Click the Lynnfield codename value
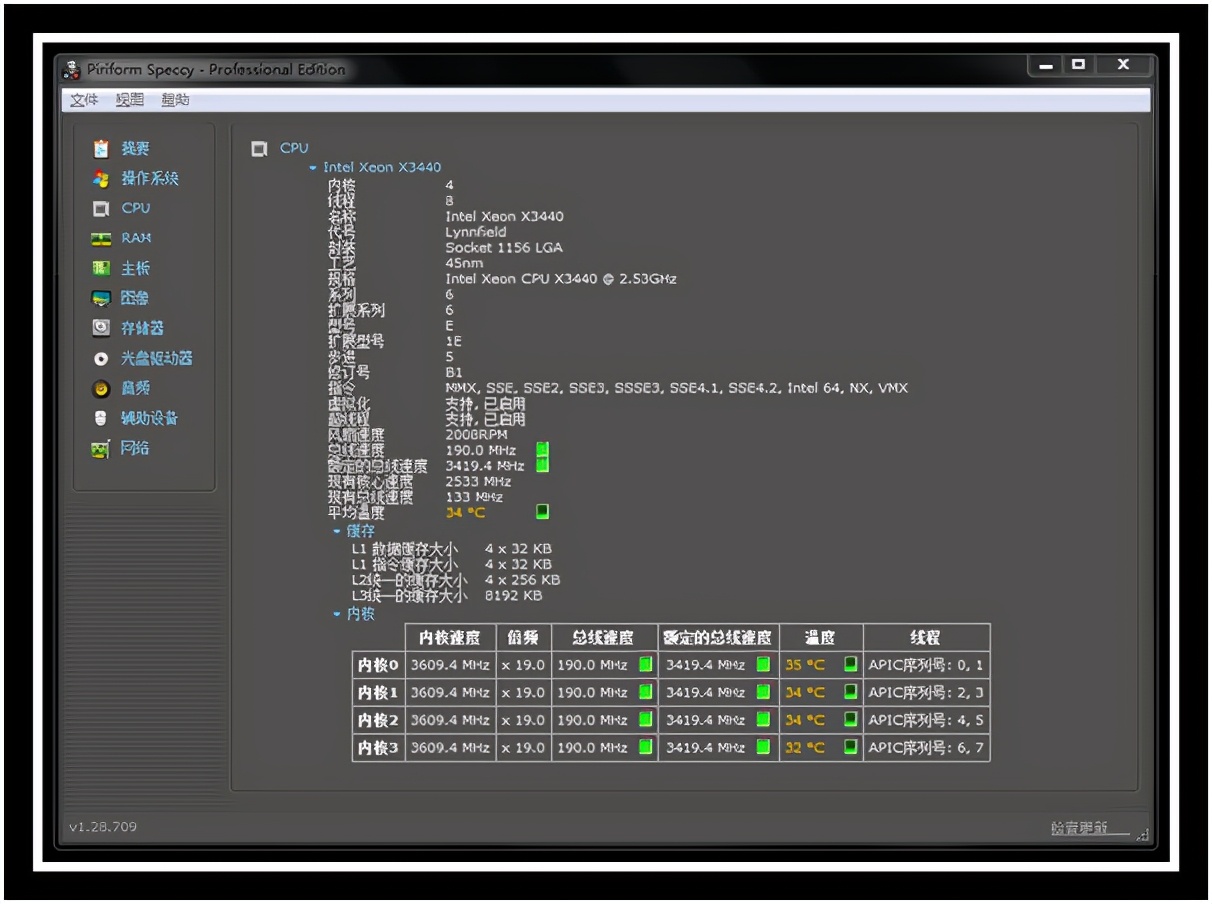Image resolution: width=1212 pixels, height=904 pixels. point(476,232)
